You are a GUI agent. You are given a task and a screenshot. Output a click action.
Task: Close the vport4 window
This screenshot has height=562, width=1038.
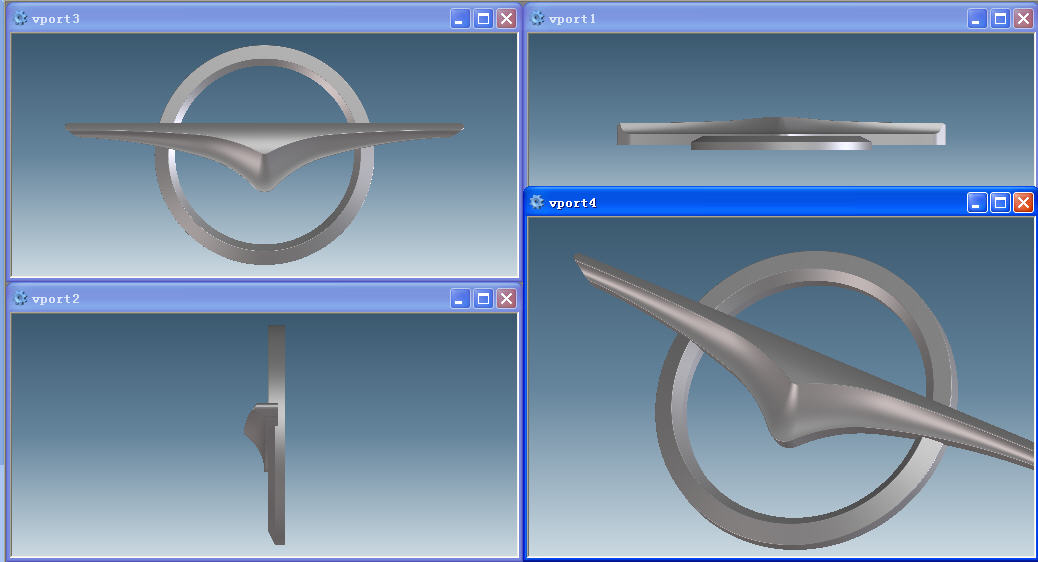coord(1023,202)
